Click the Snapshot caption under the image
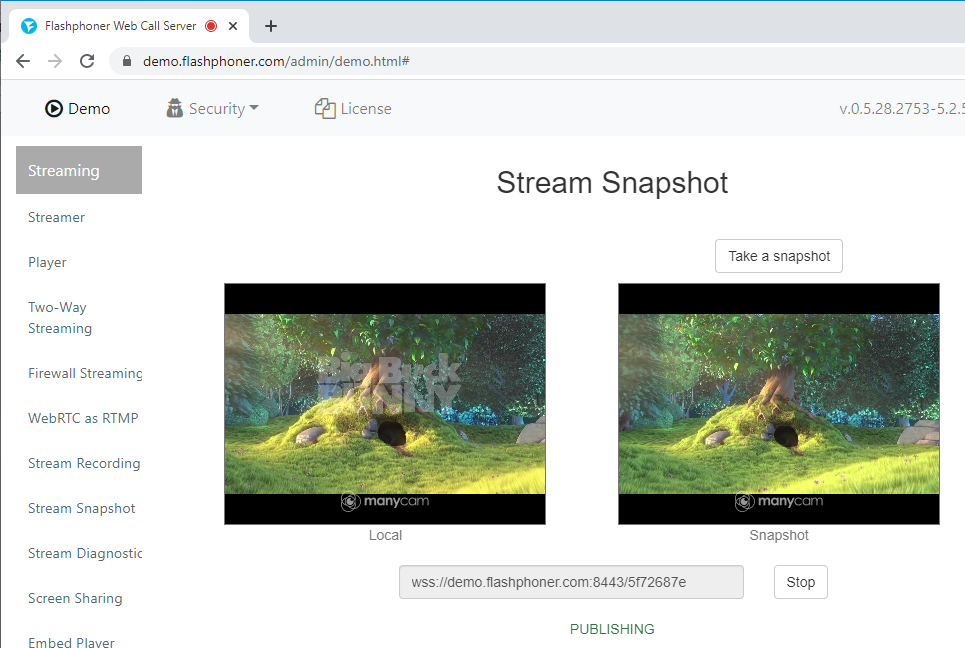The width and height of the screenshot is (965, 648). click(779, 535)
